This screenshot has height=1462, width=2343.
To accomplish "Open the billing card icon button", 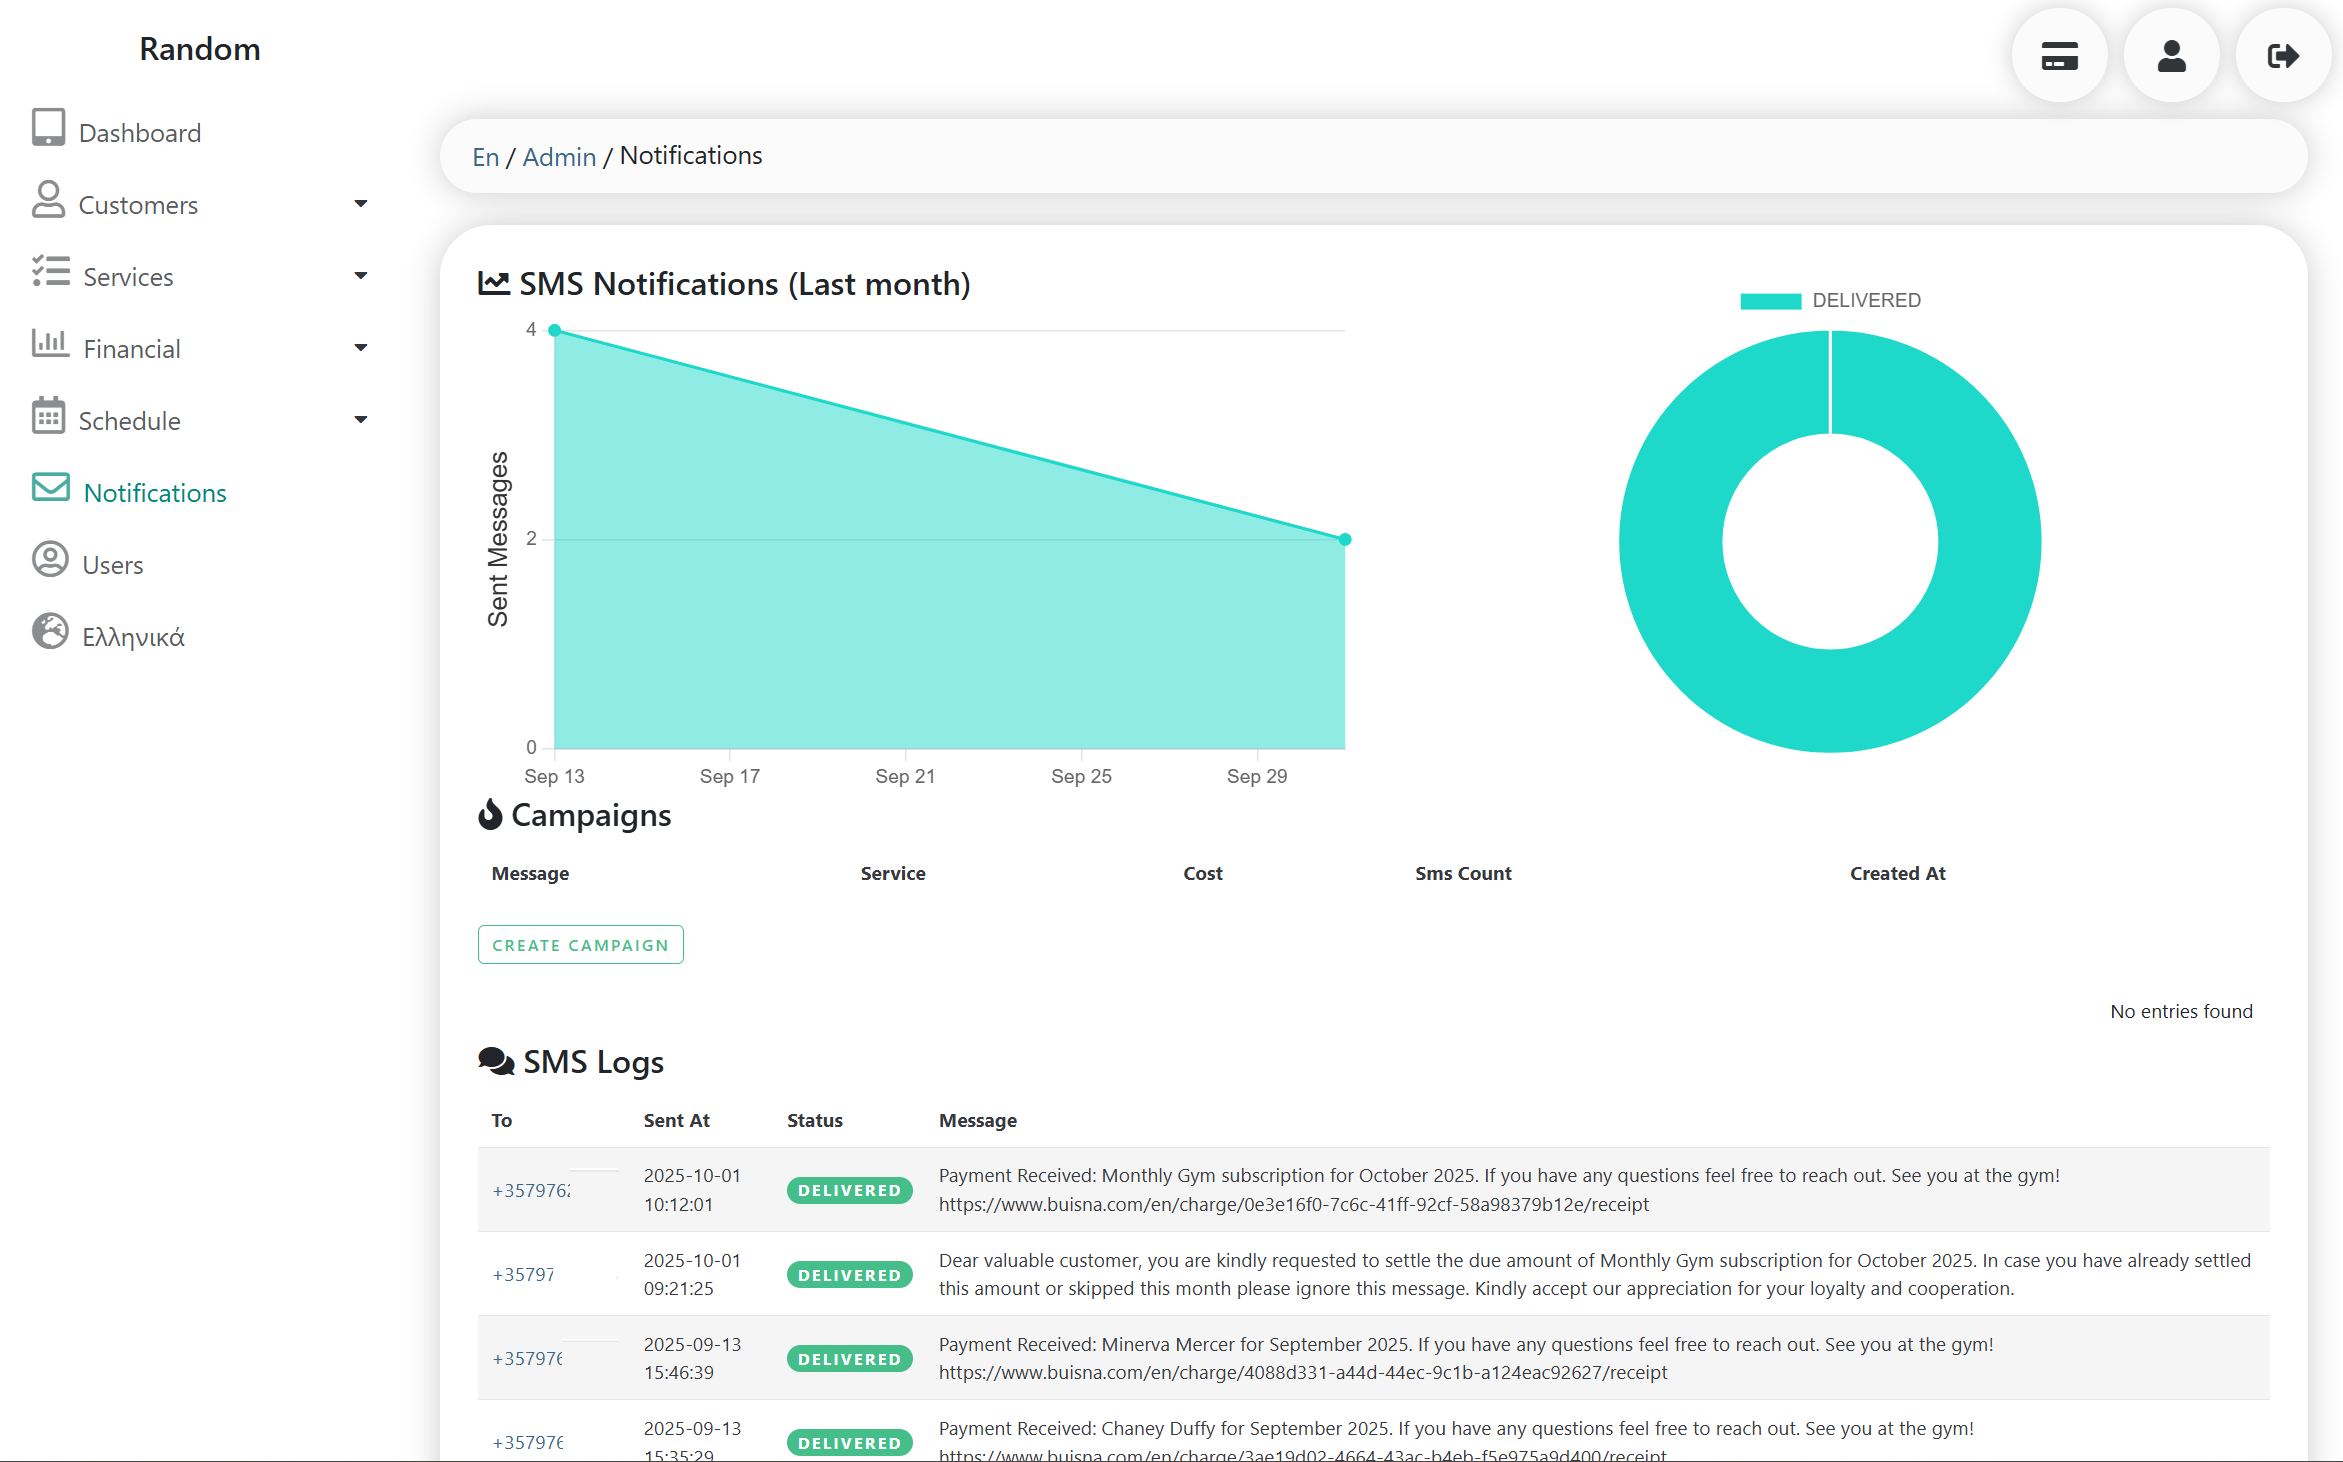I will pyautogui.click(x=2059, y=56).
